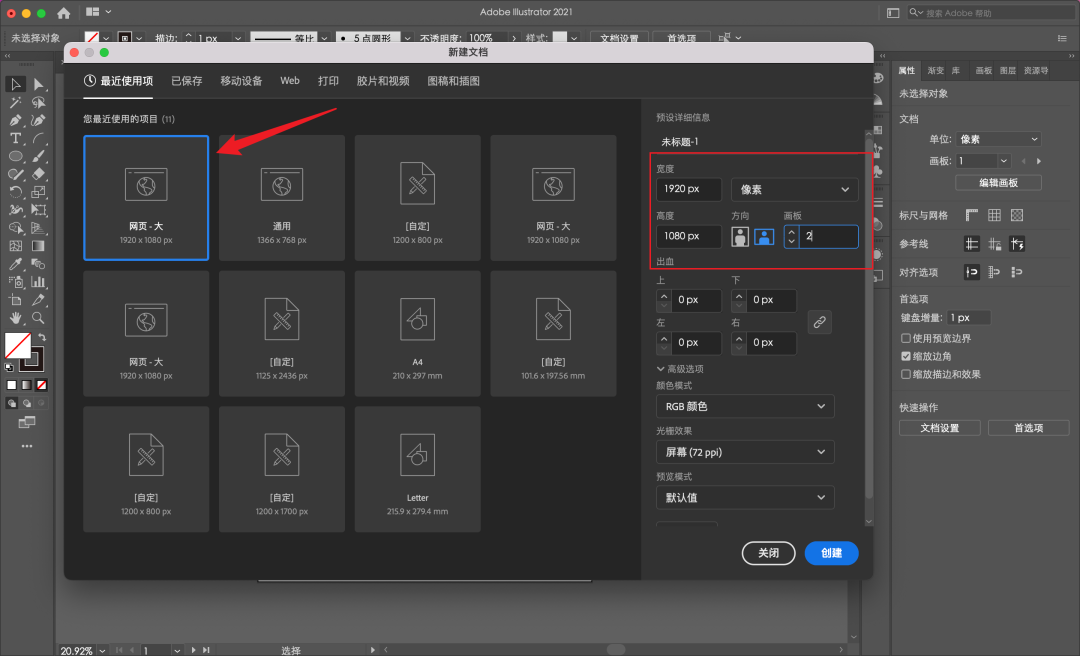Select the Scale tool
The image size is (1080, 656).
[x=39, y=192]
